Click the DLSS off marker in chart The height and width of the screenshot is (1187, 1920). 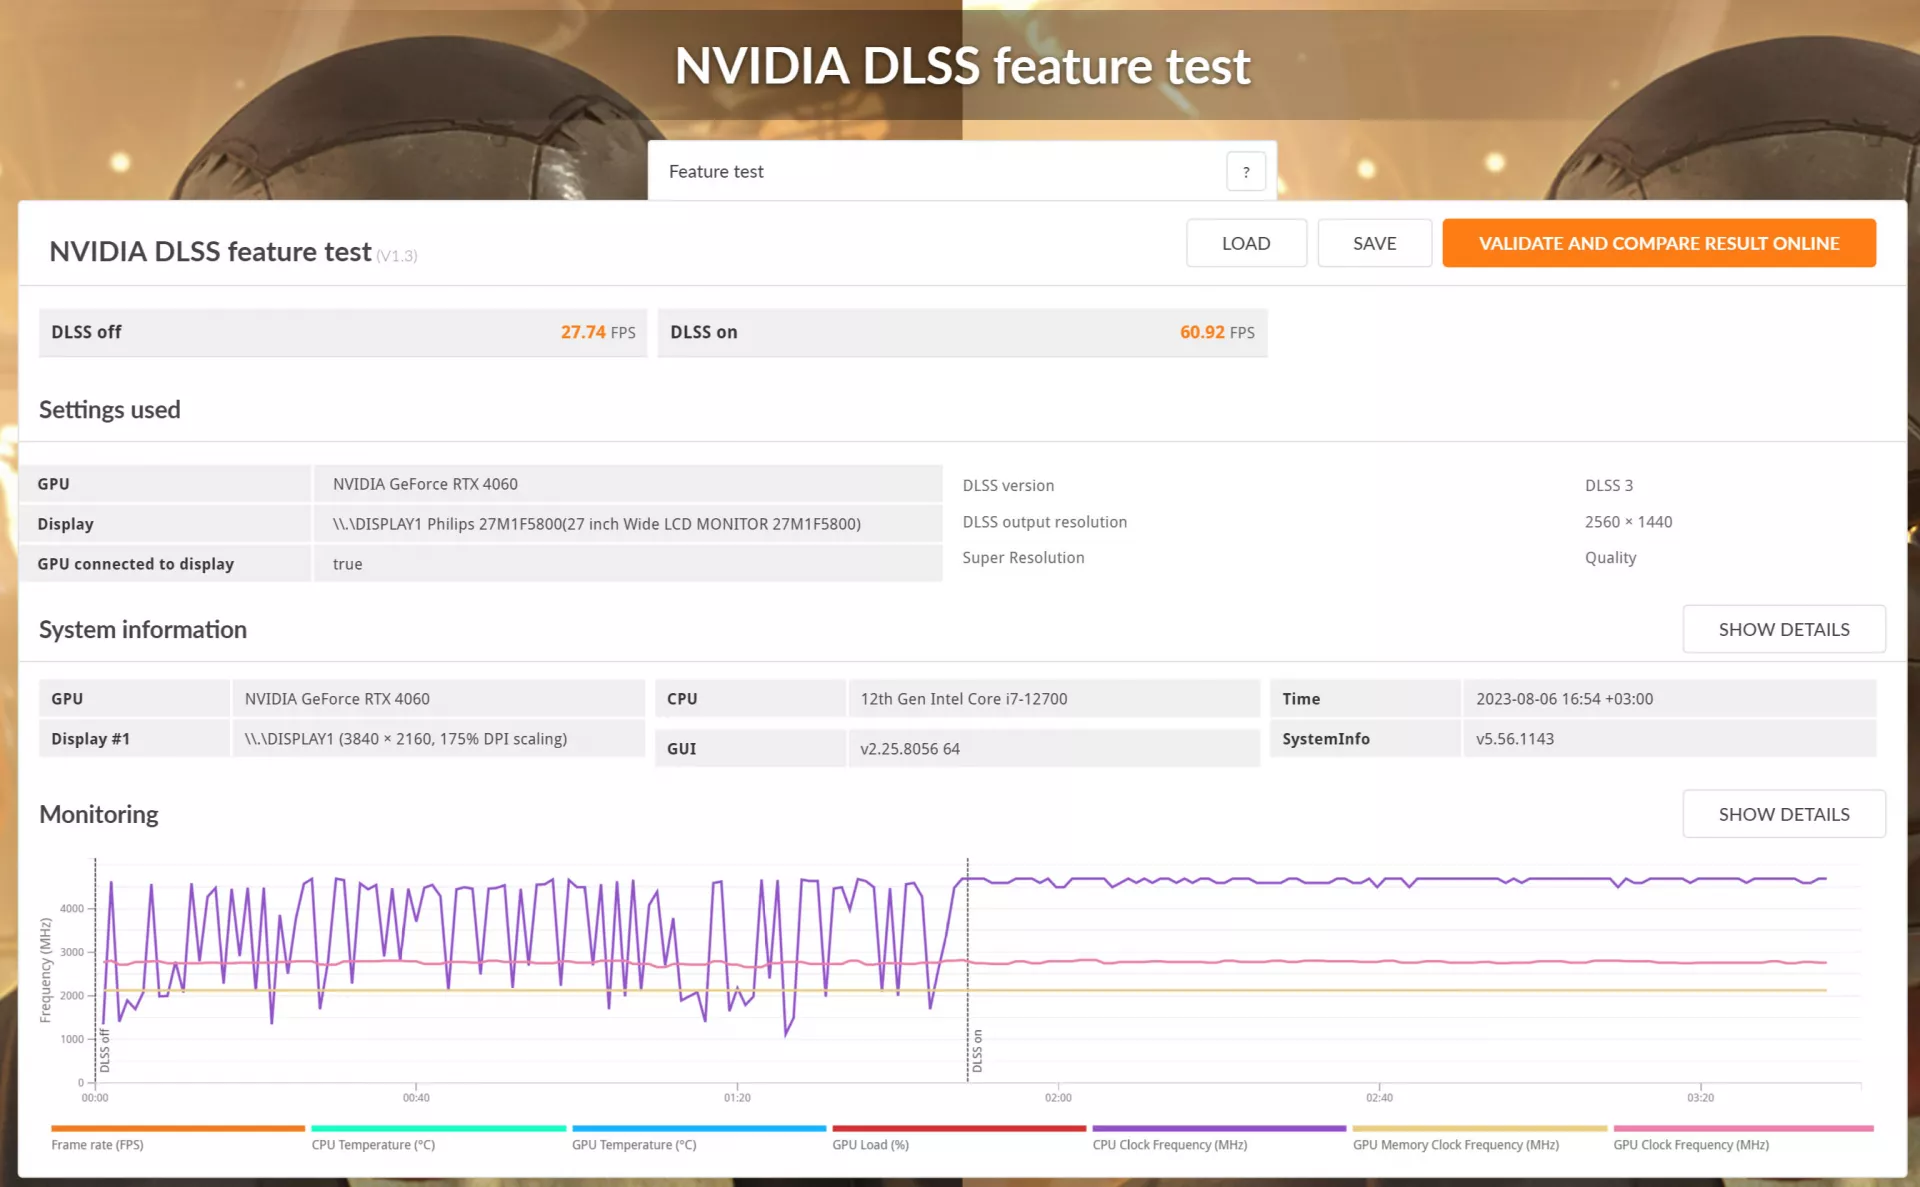105,1050
